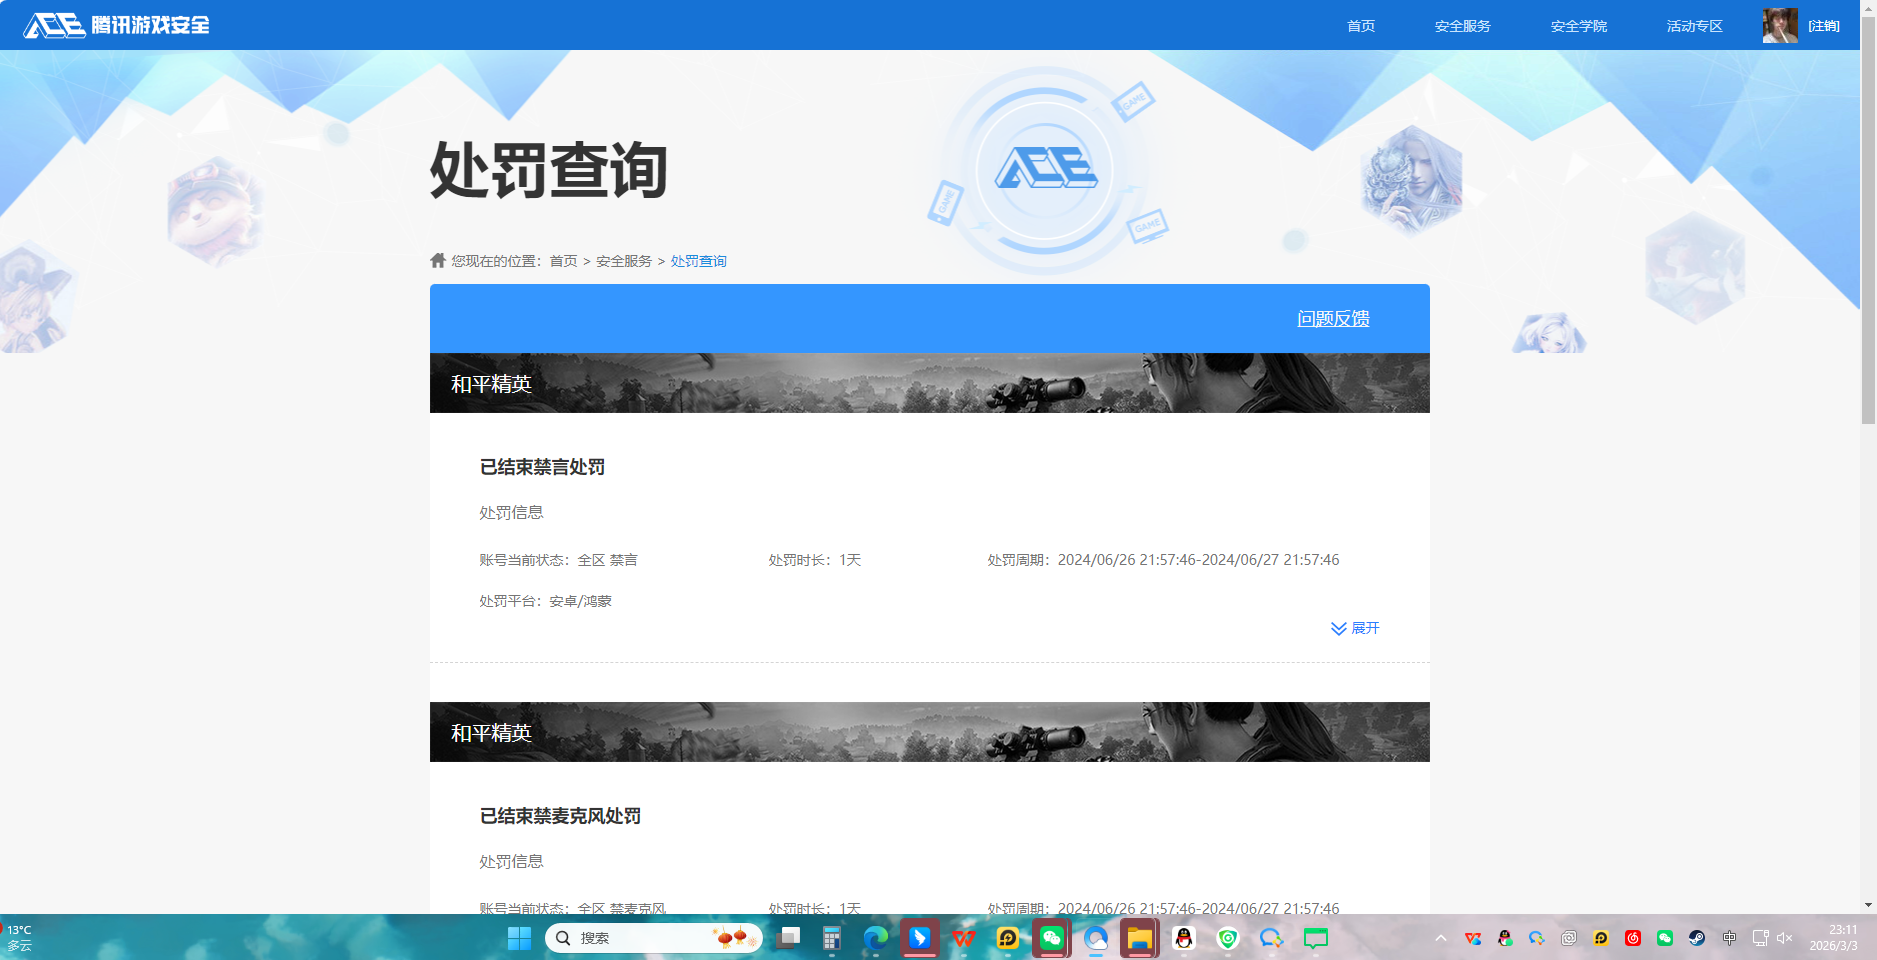The width and height of the screenshot is (1877, 960).
Task: Click the [注销] logout link
Action: 1824,26
